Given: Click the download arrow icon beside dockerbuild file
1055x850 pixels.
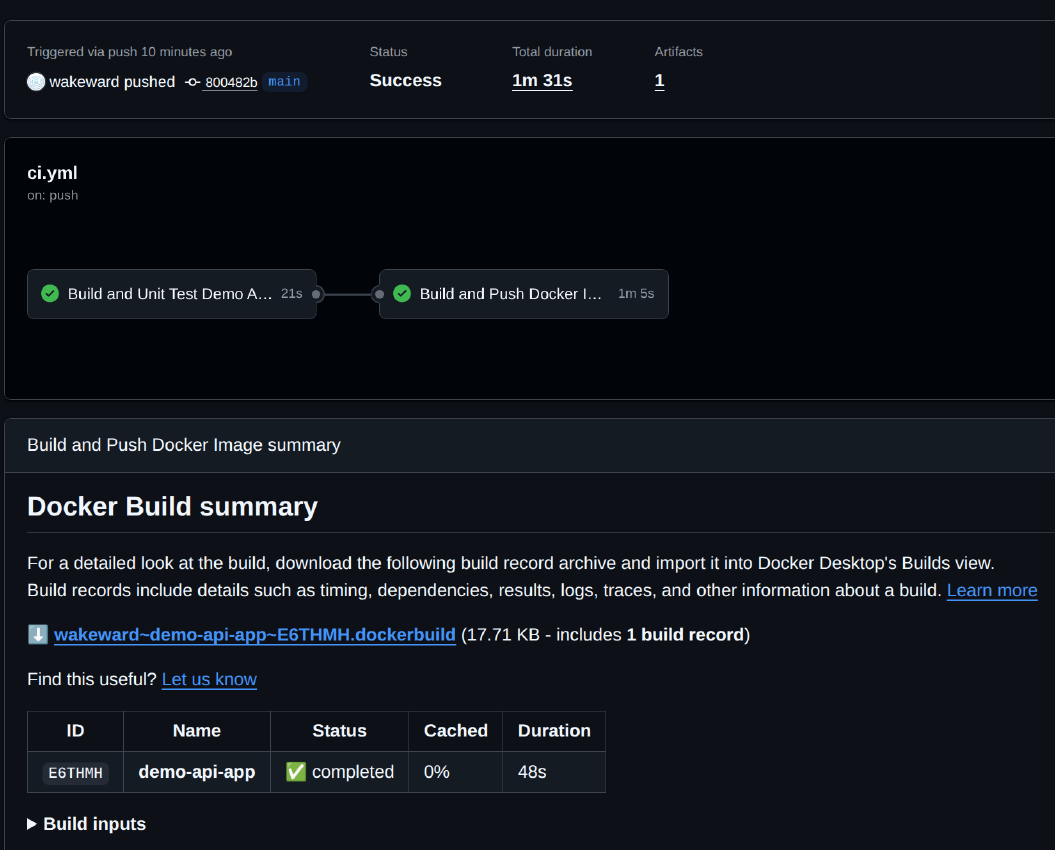Looking at the screenshot, I should point(37,635).
